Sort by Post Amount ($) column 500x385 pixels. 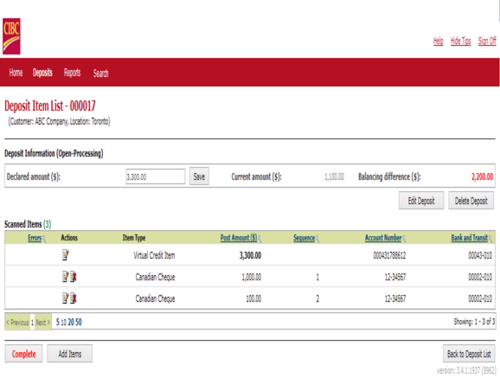[239, 238]
